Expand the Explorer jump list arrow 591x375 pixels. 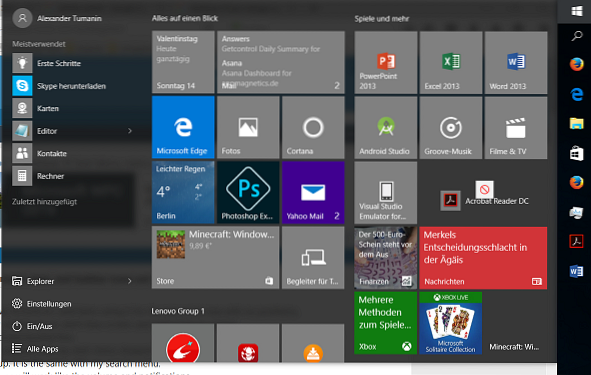[130, 281]
